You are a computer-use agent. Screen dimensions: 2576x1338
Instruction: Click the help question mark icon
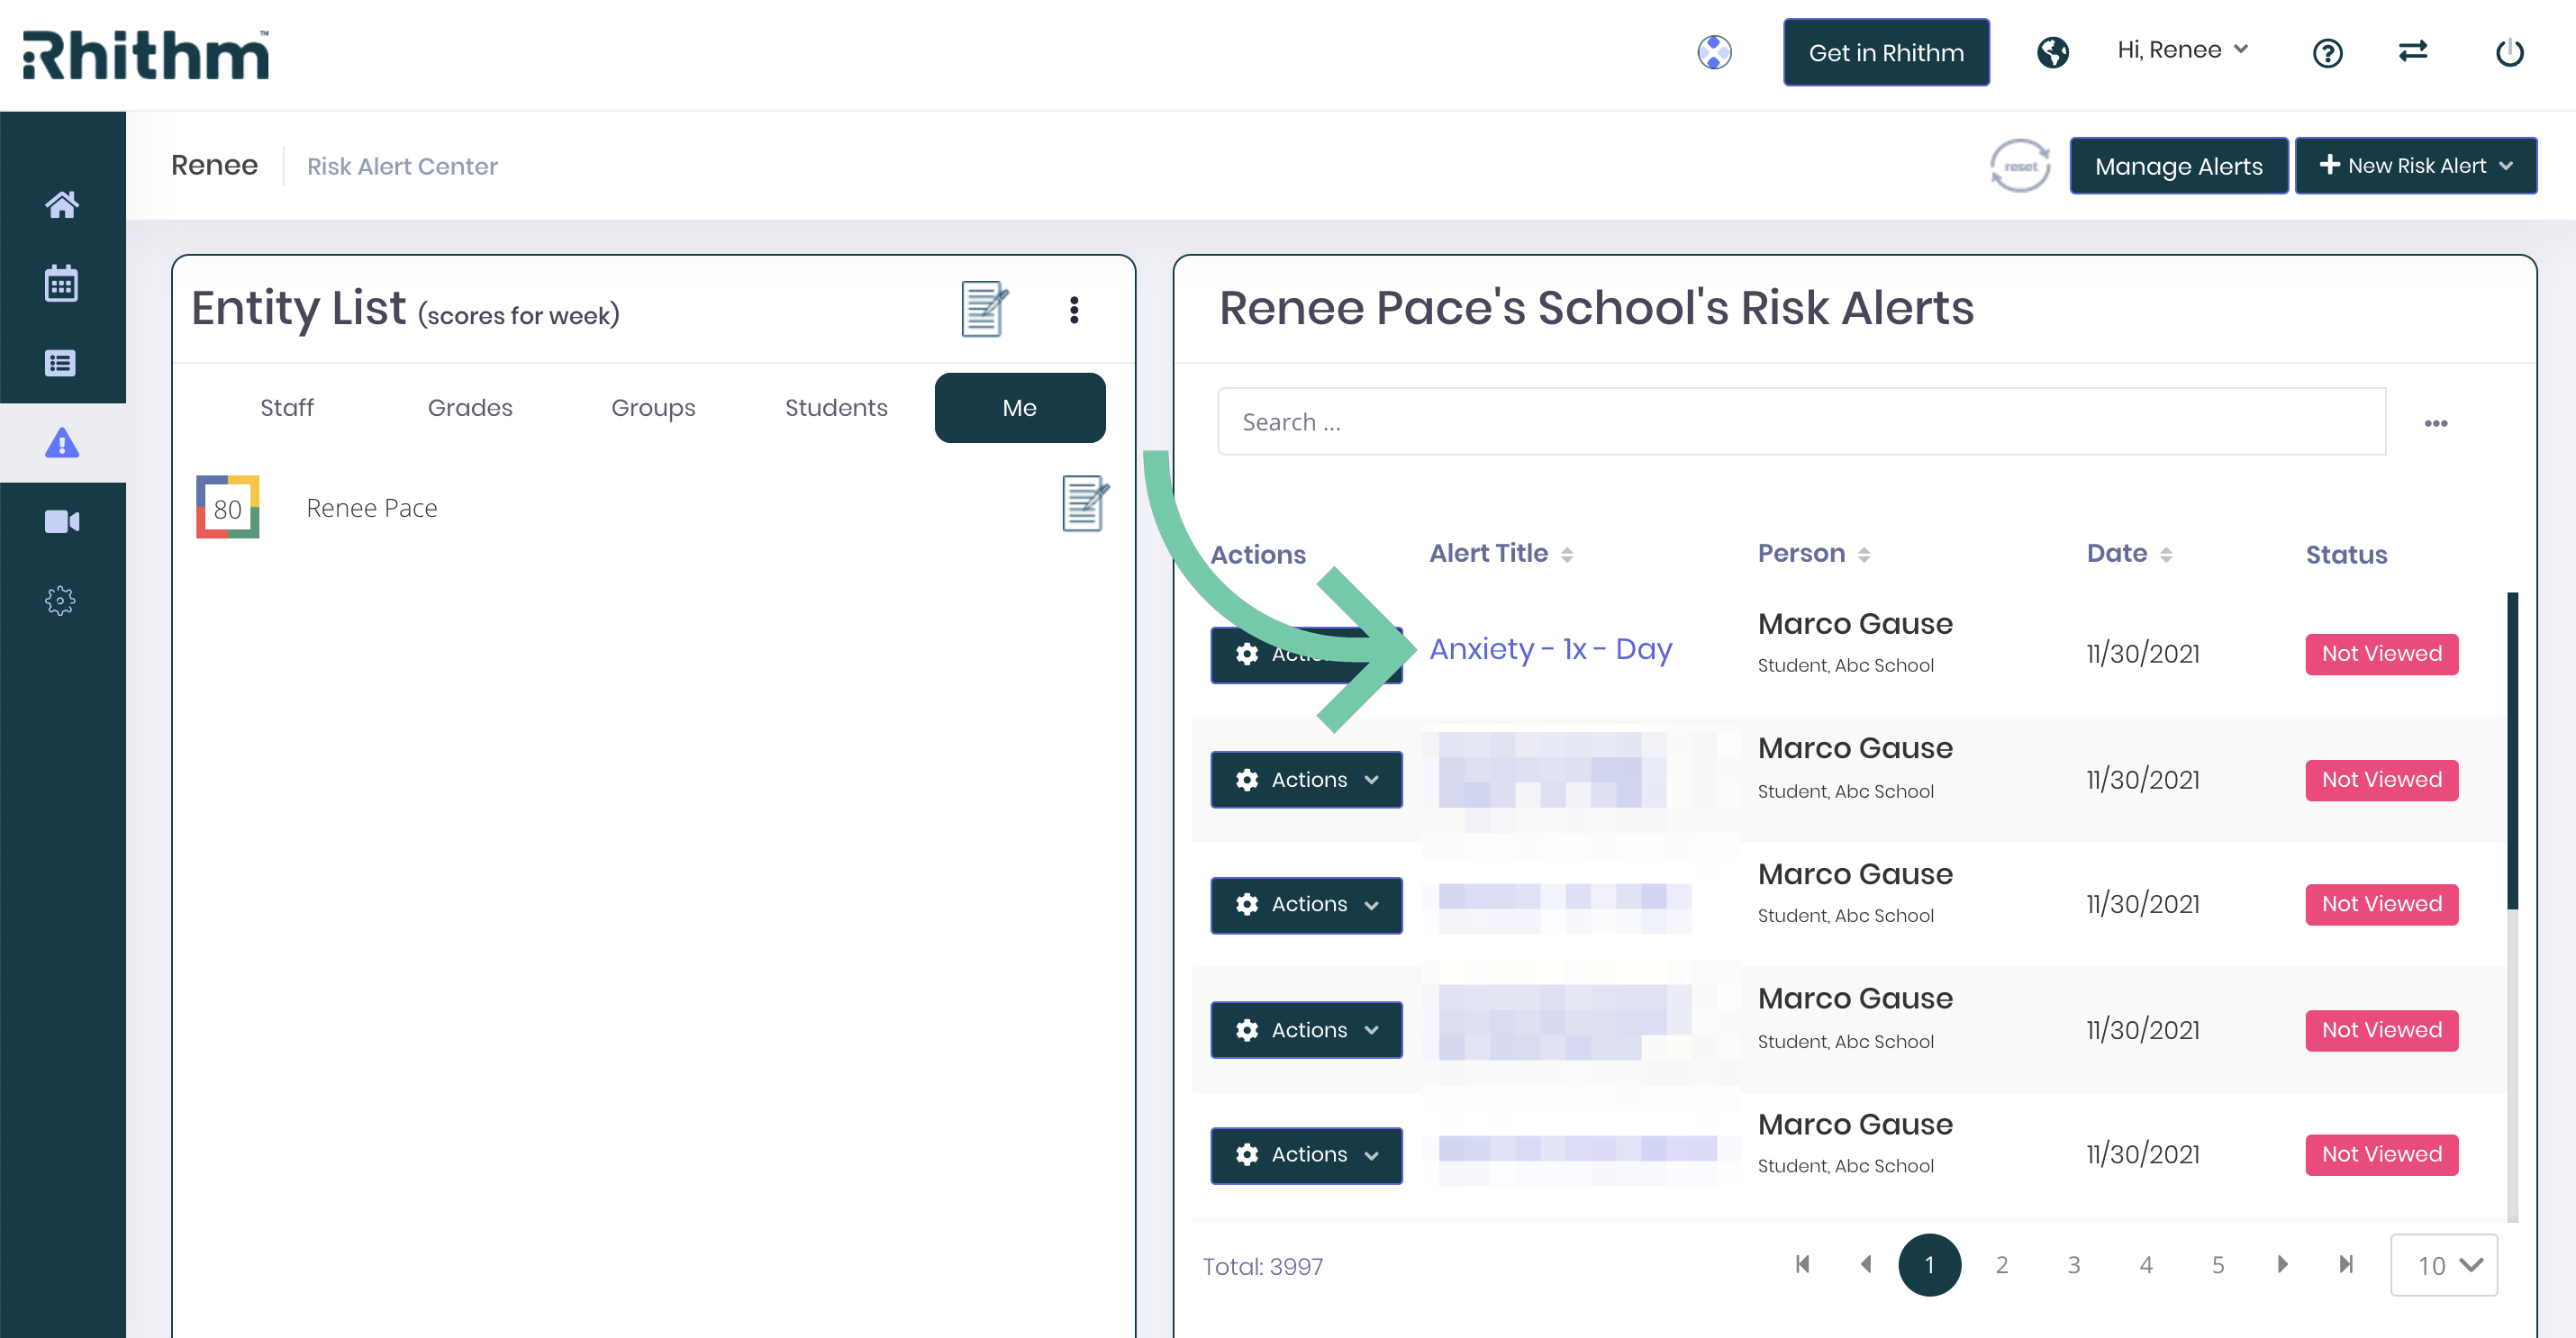pyautogui.click(x=2328, y=53)
